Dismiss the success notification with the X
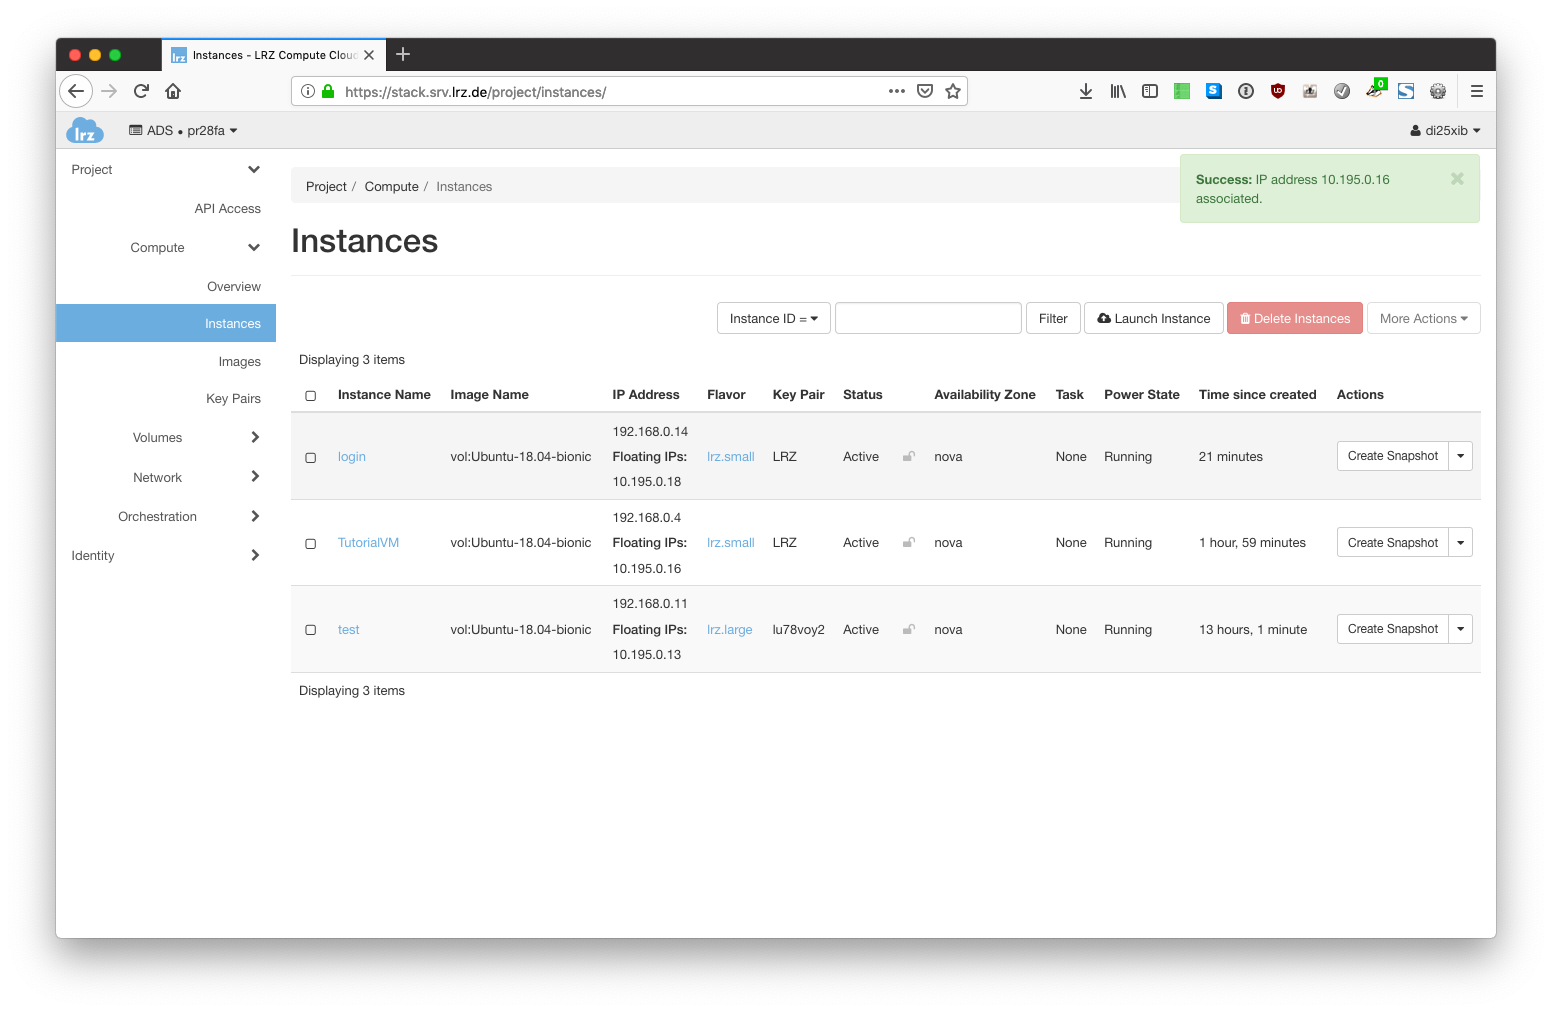This screenshot has height=1012, width=1552. (x=1457, y=179)
